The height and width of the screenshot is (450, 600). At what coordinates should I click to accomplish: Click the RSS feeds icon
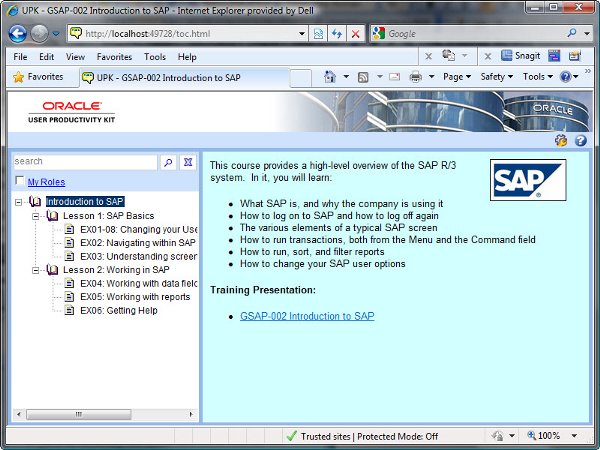pyautogui.click(x=363, y=77)
